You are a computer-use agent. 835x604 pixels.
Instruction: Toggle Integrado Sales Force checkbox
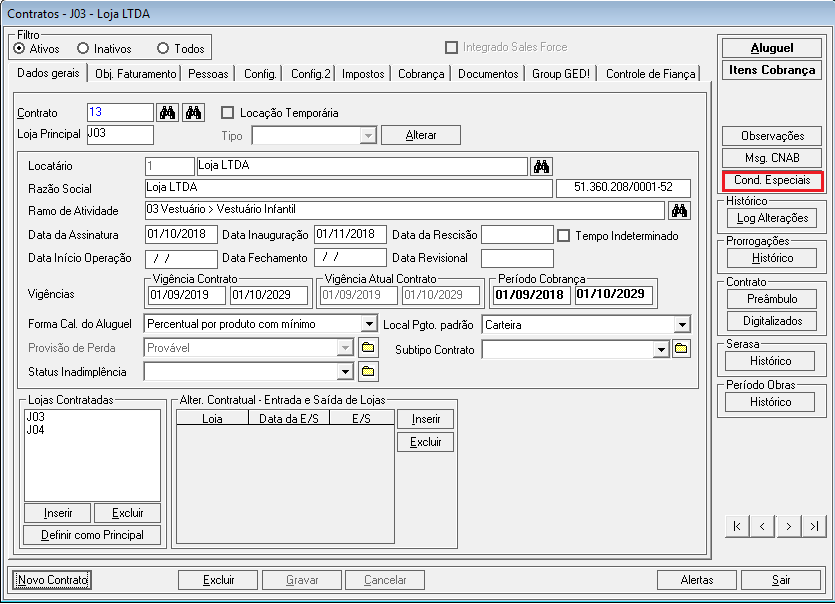click(x=452, y=47)
